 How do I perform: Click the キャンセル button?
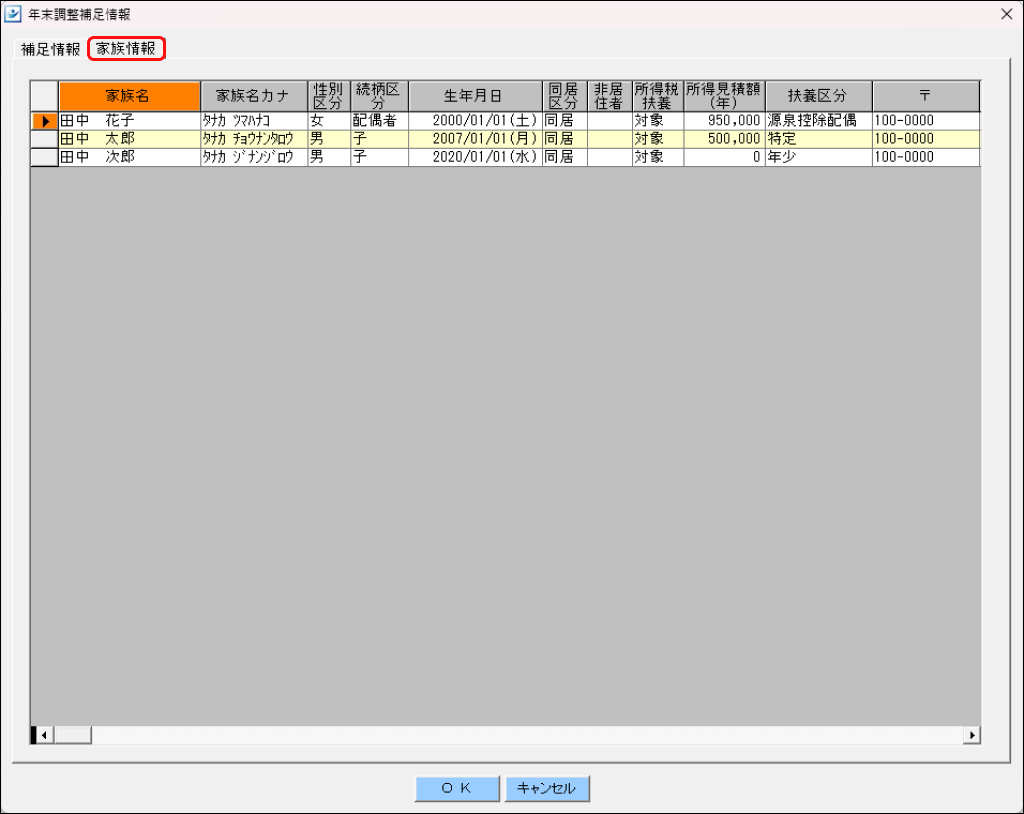tap(547, 789)
